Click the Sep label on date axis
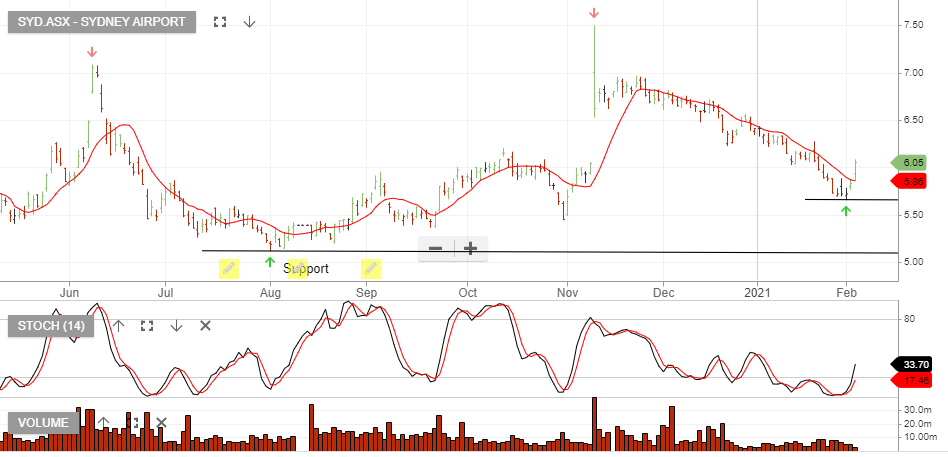The image size is (948, 457). (x=366, y=293)
